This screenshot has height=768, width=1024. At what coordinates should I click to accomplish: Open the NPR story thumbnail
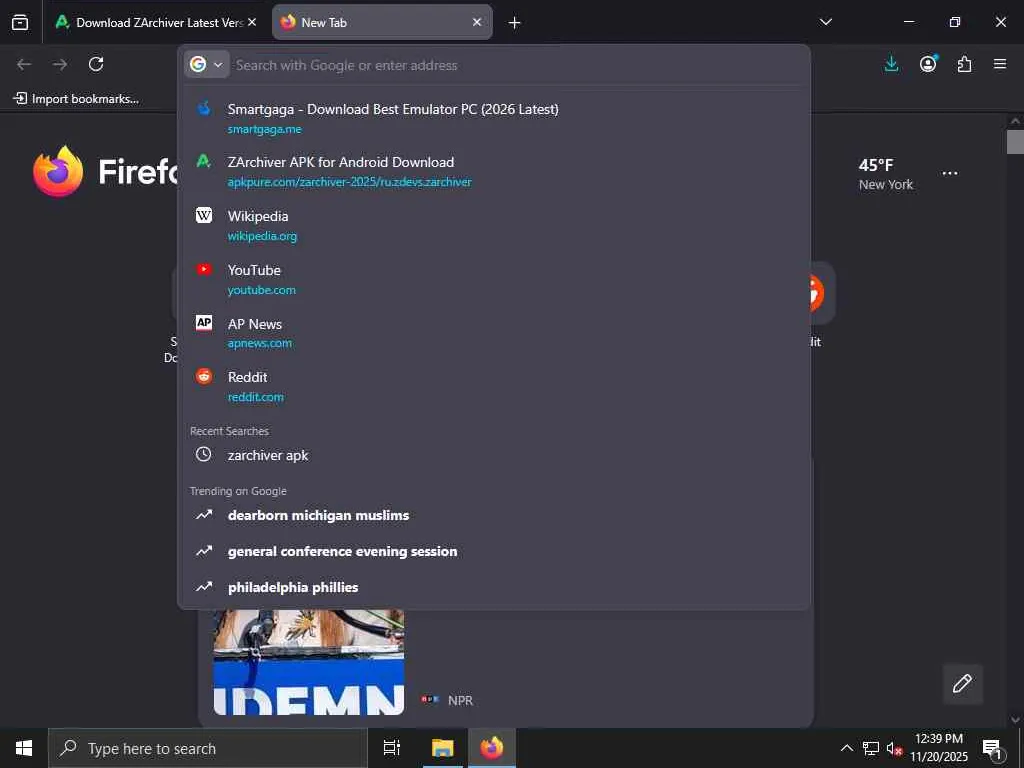pos(309,662)
